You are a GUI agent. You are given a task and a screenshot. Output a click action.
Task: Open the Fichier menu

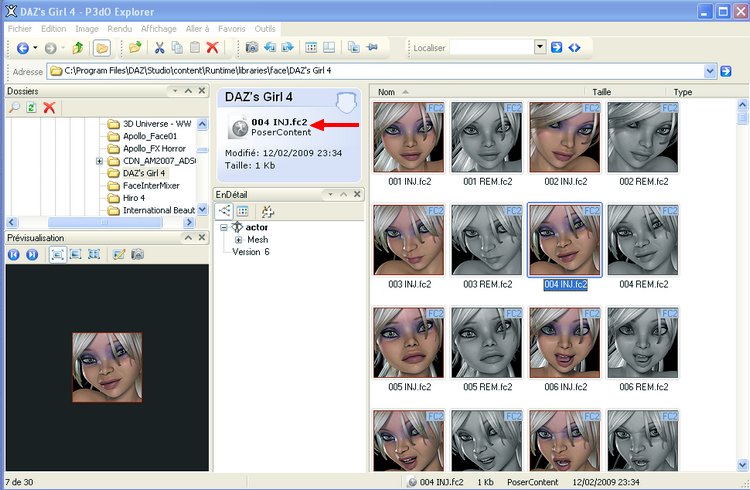20,29
